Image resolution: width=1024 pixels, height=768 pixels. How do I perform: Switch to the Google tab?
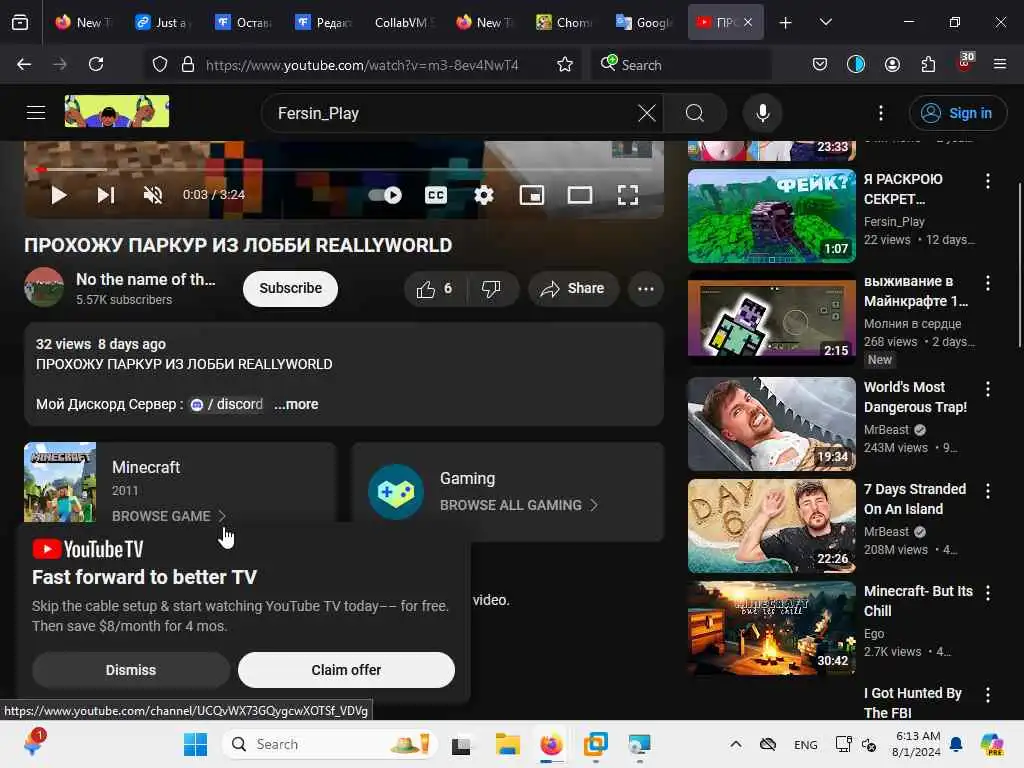coord(645,23)
